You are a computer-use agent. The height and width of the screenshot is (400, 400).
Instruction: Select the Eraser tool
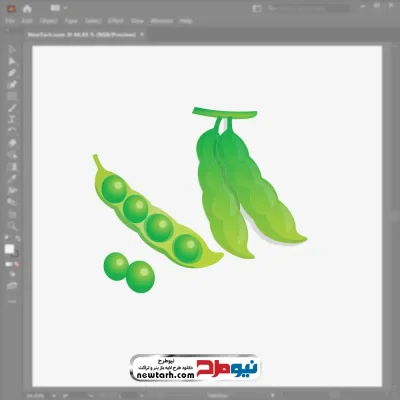tap(12, 143)
